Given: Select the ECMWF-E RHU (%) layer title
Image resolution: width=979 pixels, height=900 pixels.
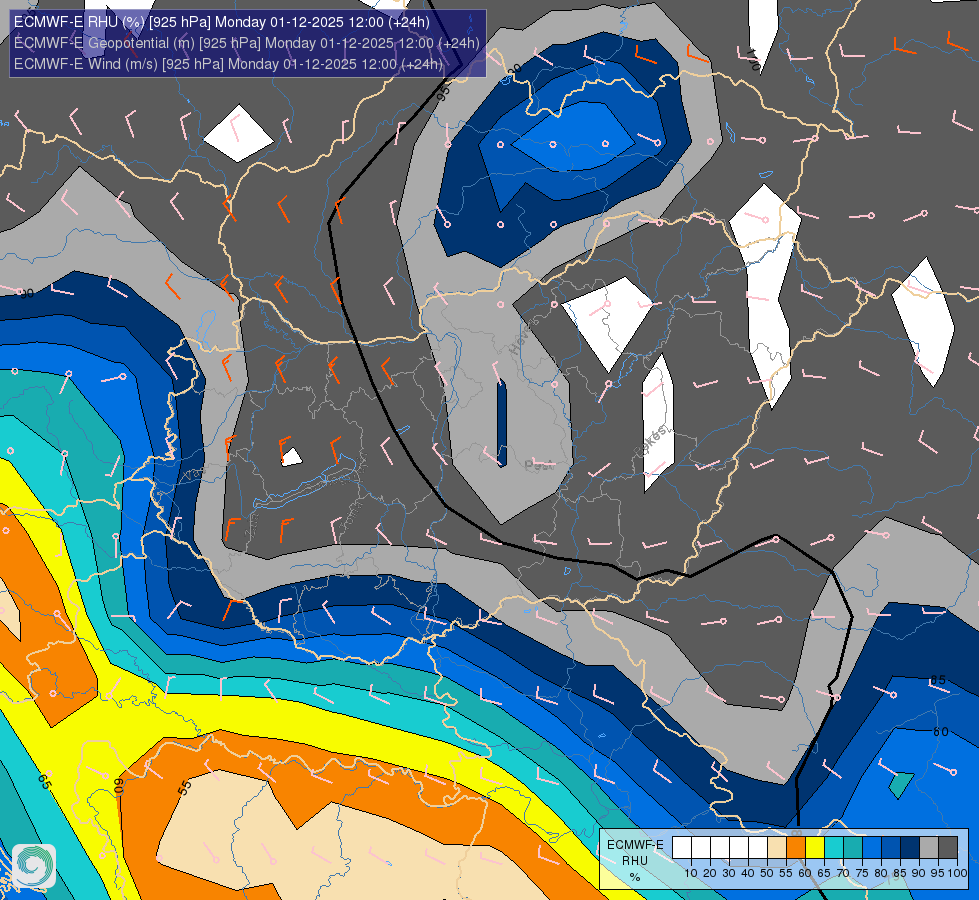Looking at the screenshot, I should (x=222, y=22).
